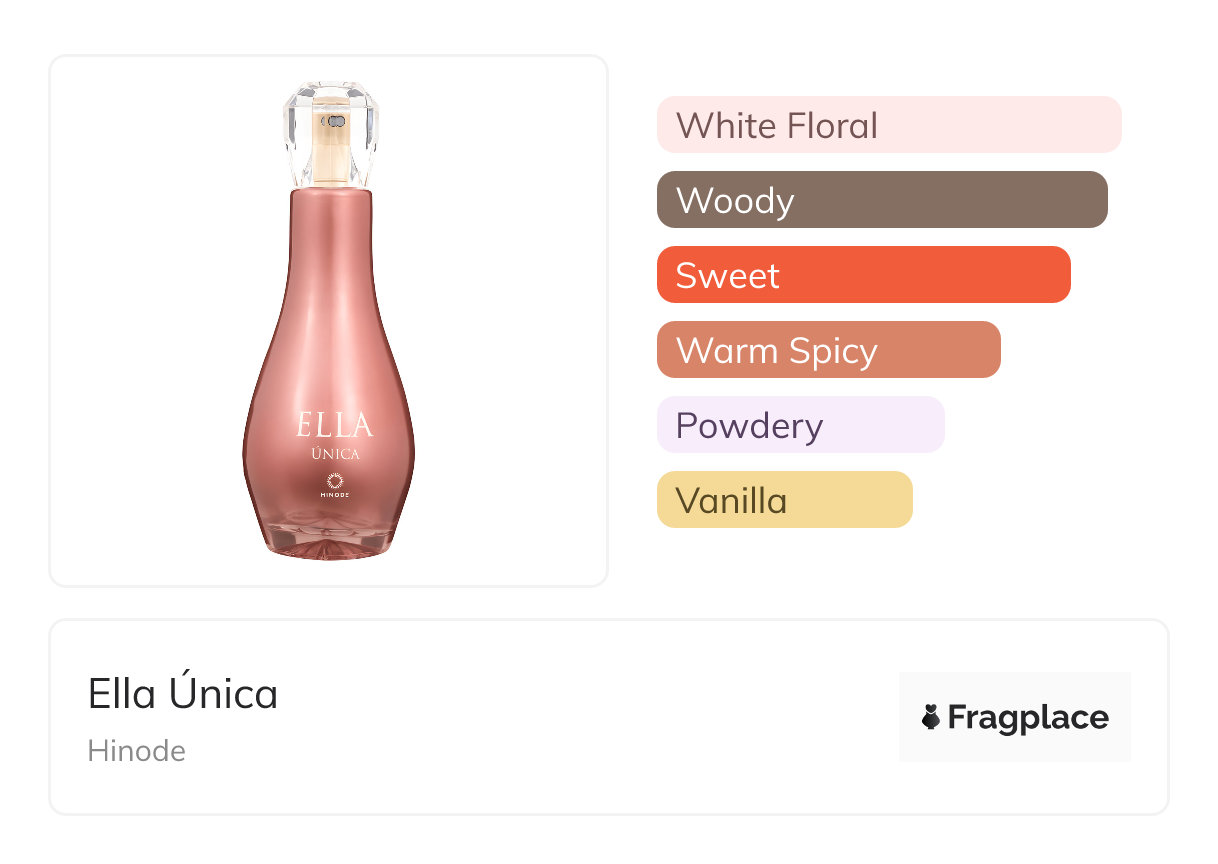Click the Hinode sunburst emblem on the bottle
This screenshot has width=1218, height=864.
(x=335, y=479)
